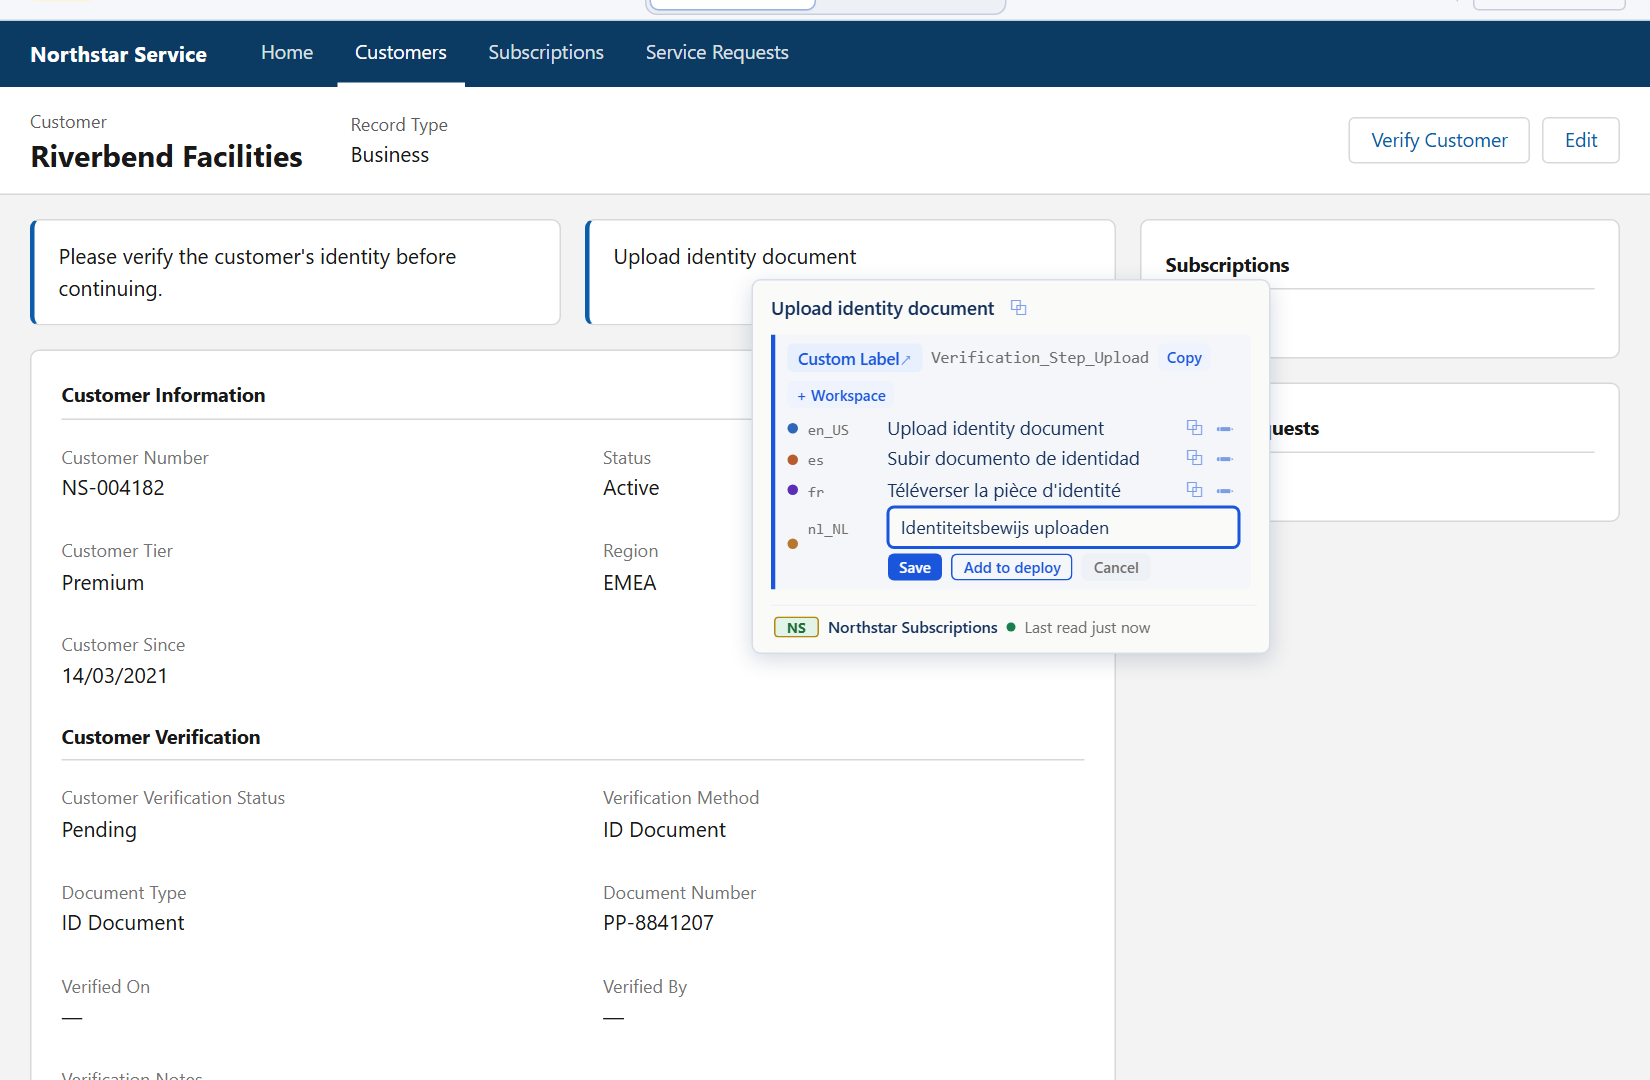This screenshot has height=1080, width=1650.
Task: Click Document Number PP-8841207
Action: click(658, 922)
